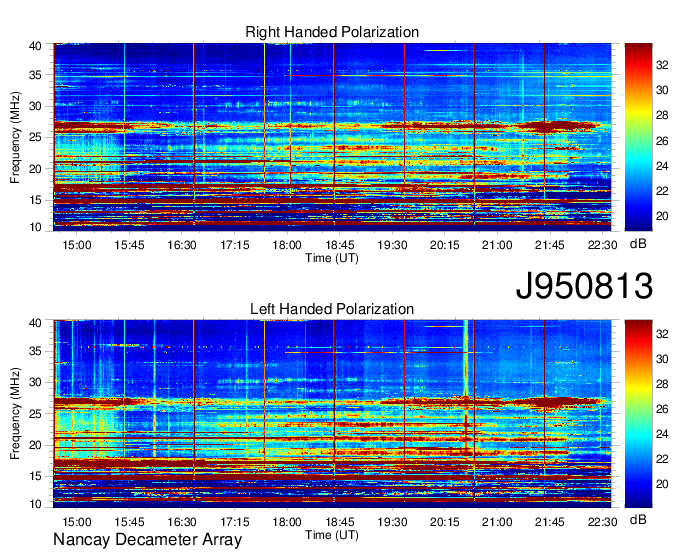
Task: Click the 21:00 tick under Right Handed plot
Action: [x=497, y=245]
